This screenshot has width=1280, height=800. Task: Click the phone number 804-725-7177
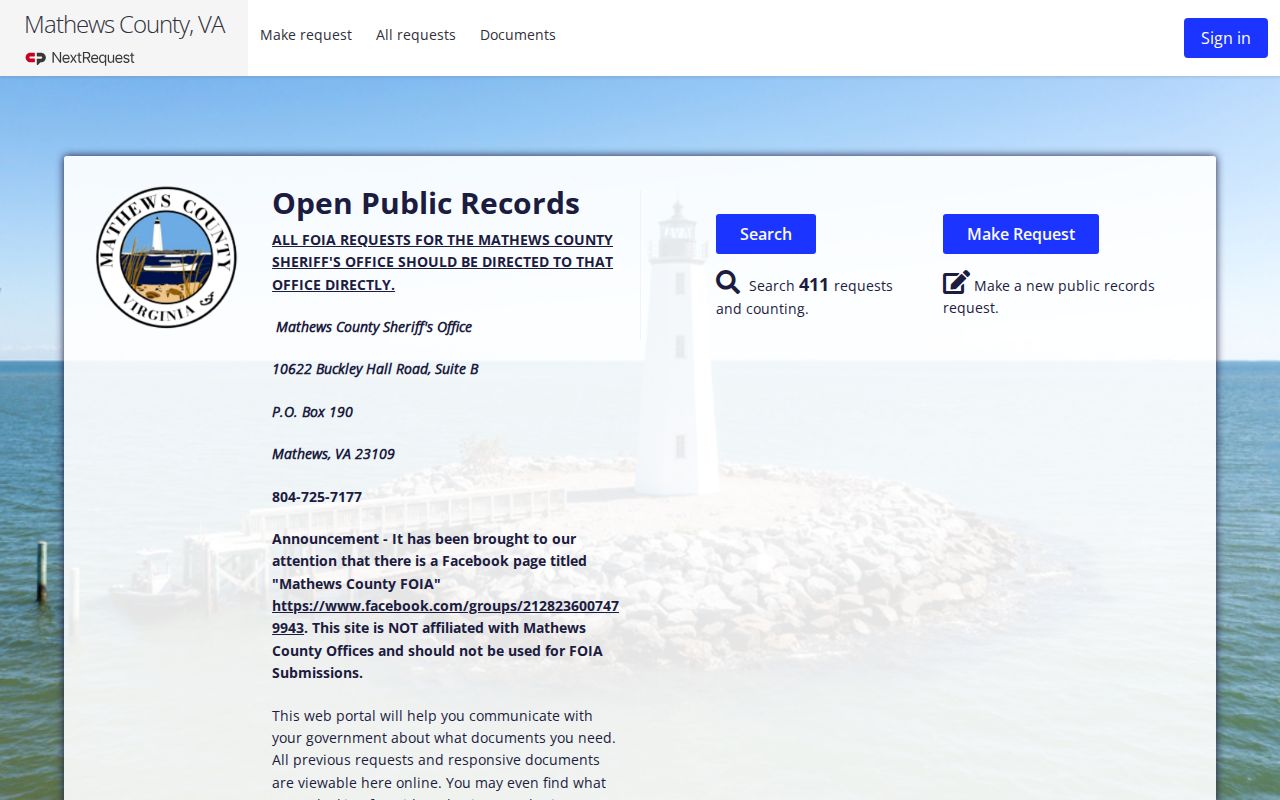317,497
